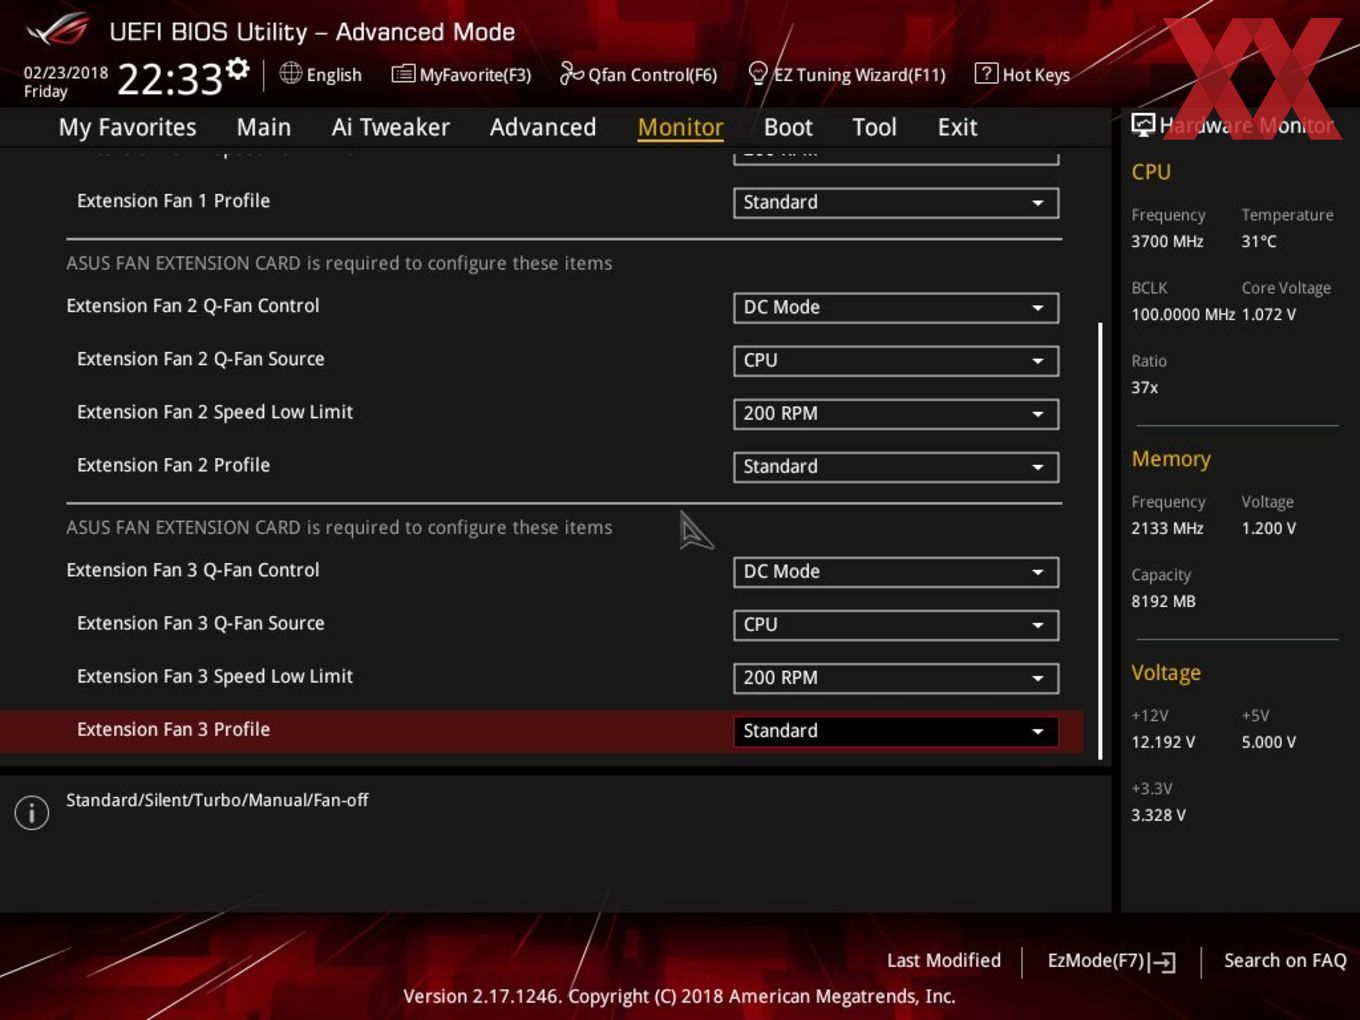
Task: Select Extension Fan 2 Q-Fan Control label
Action: [193, 305]
